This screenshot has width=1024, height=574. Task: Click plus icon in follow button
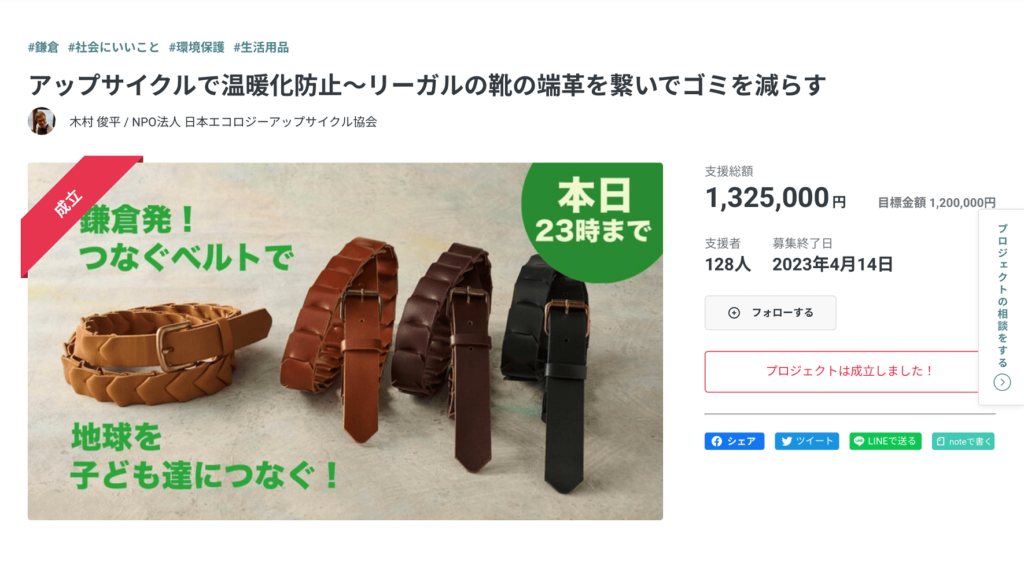click(734, 313)
